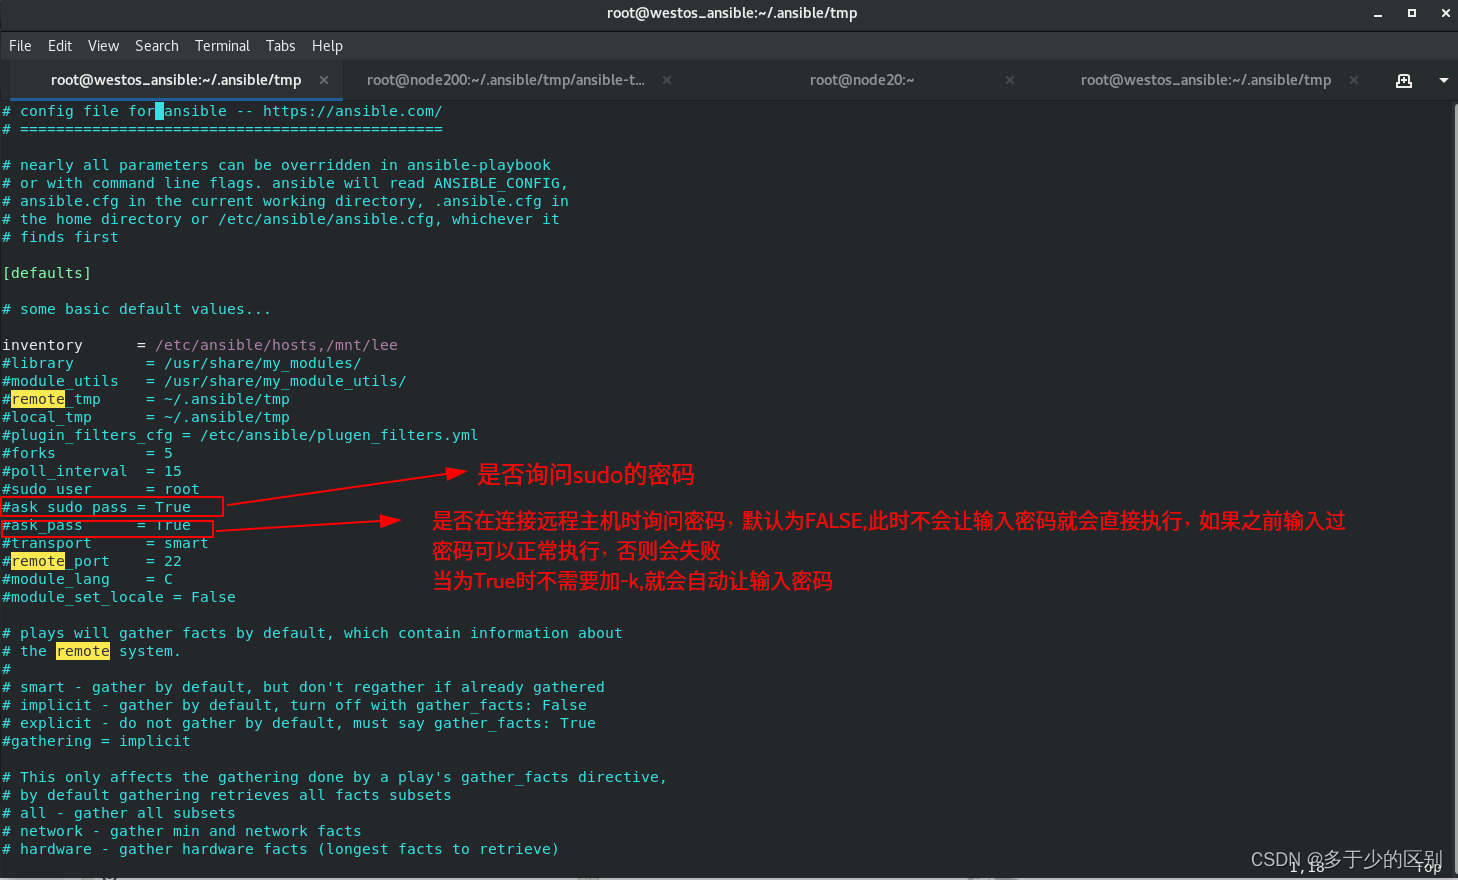1458x880 pixels.
Task: Click the https://ansible.com/ URL text
Action: coord(352,111)
